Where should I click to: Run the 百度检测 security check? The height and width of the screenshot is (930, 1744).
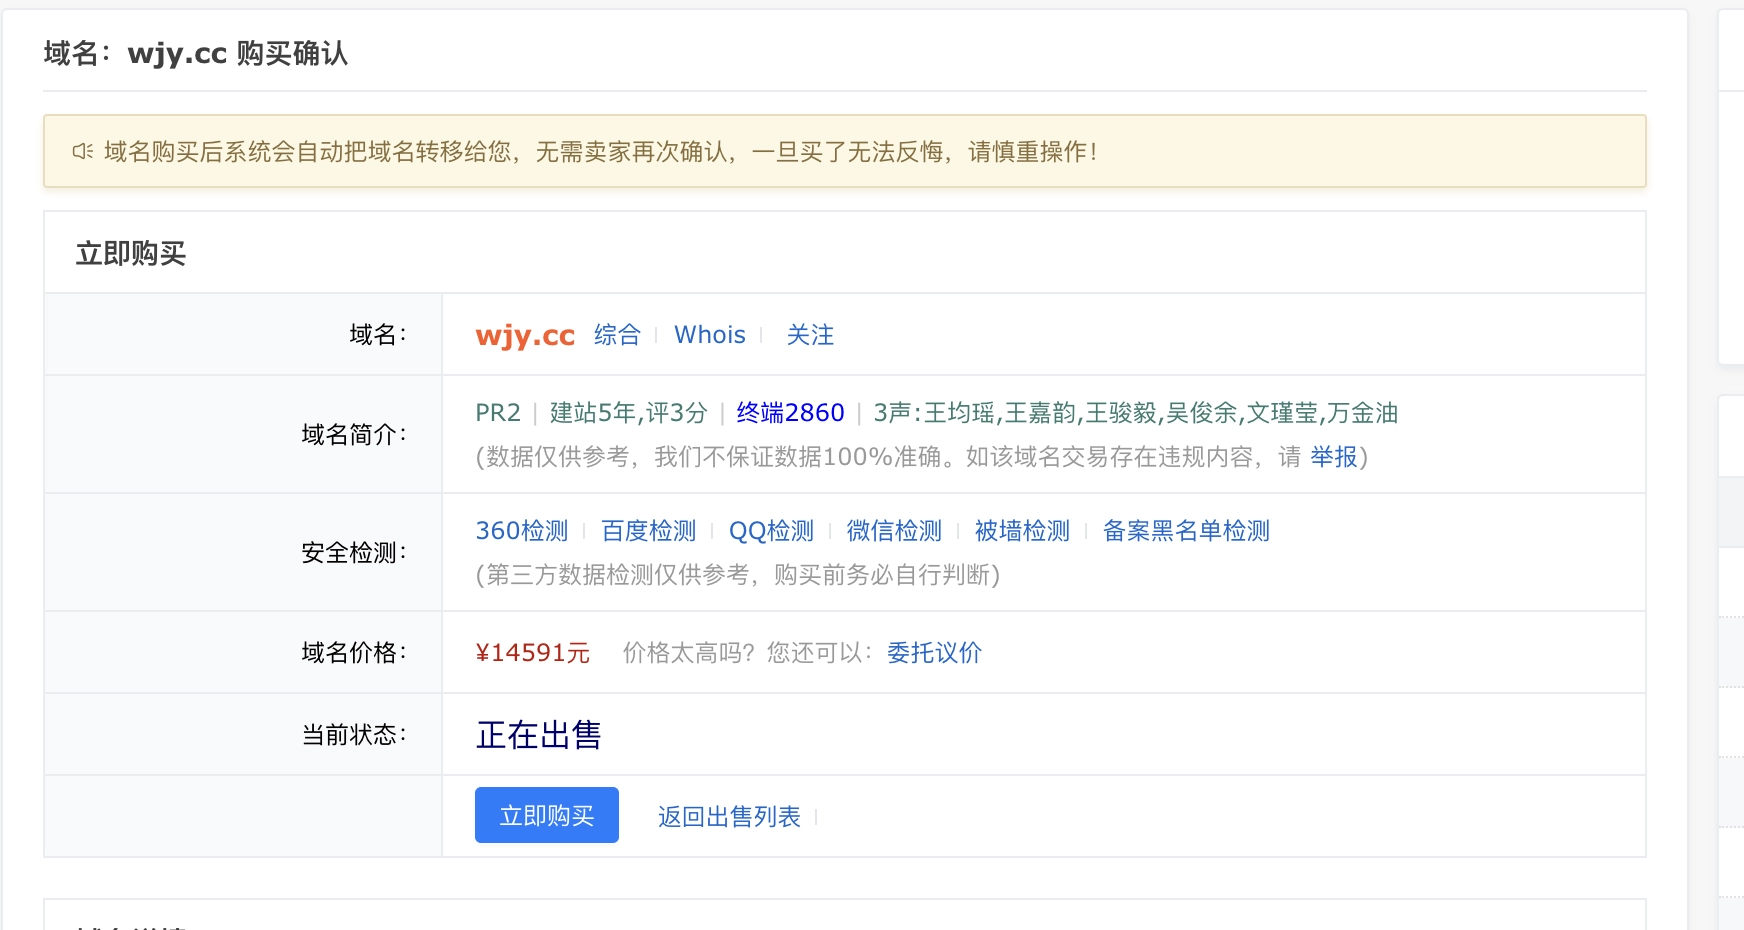coord(648,531)
